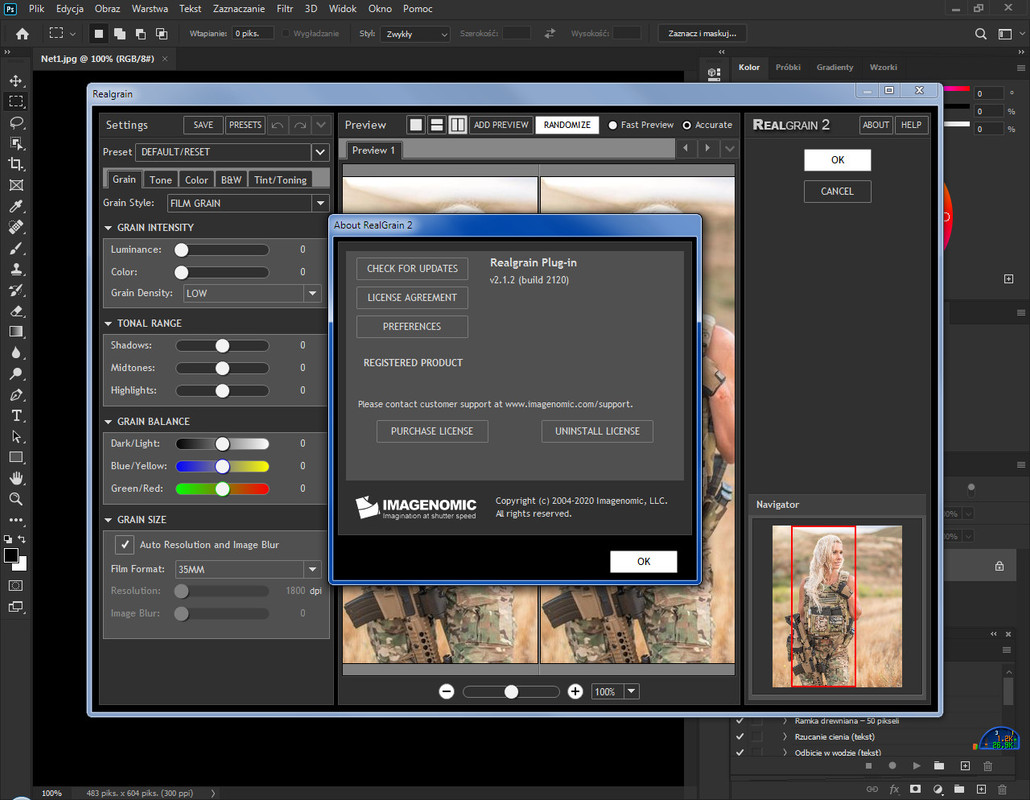Select the Move tool in Photoshop toolbar
1030x800 pixels.
point(16,81)
